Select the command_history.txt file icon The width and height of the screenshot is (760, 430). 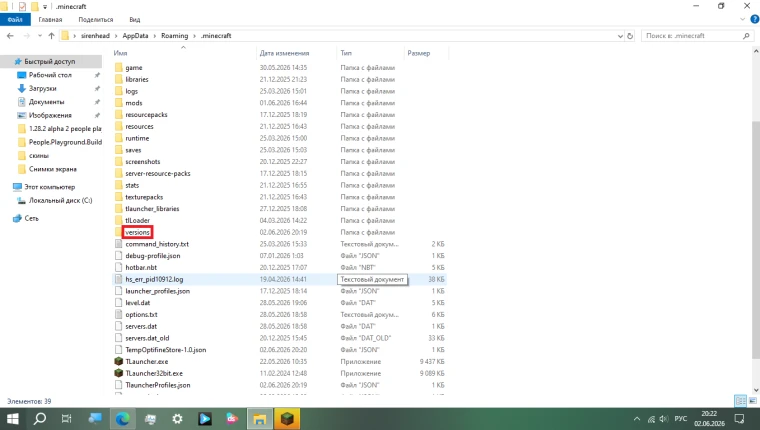pos(119,244)
